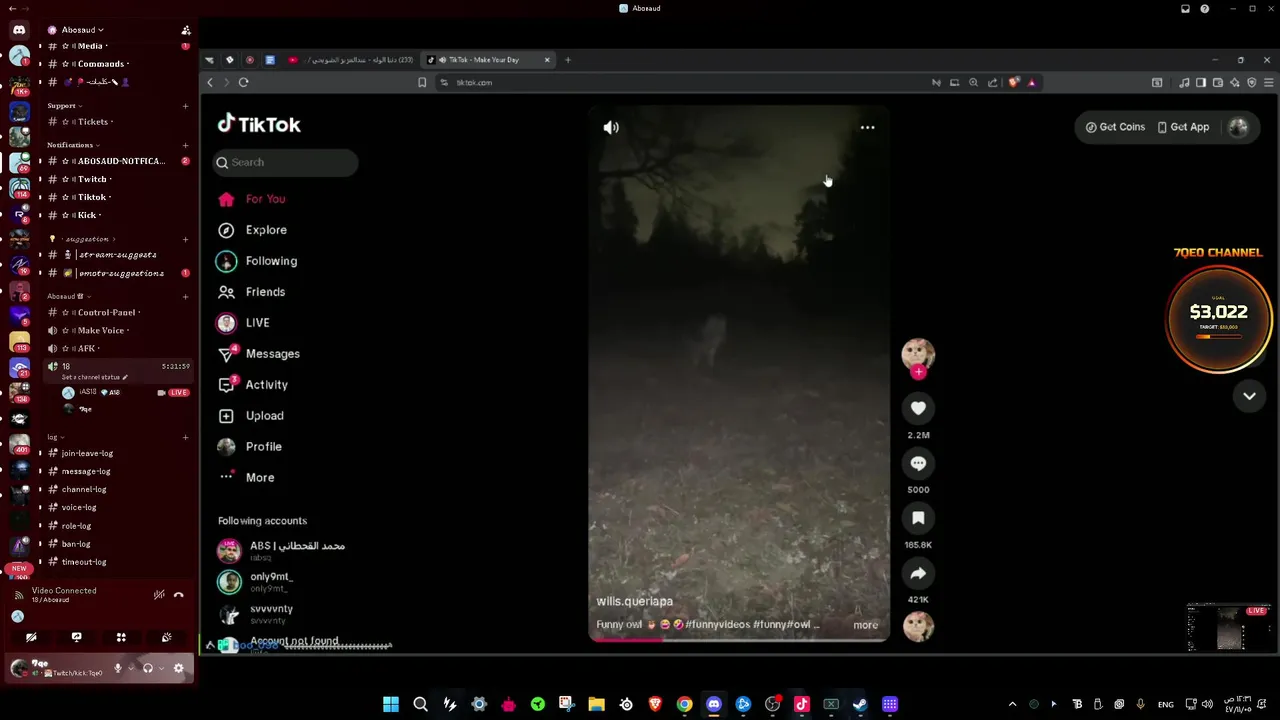
Task: Open Discord user settings gear
Action: tap(179, 668)
